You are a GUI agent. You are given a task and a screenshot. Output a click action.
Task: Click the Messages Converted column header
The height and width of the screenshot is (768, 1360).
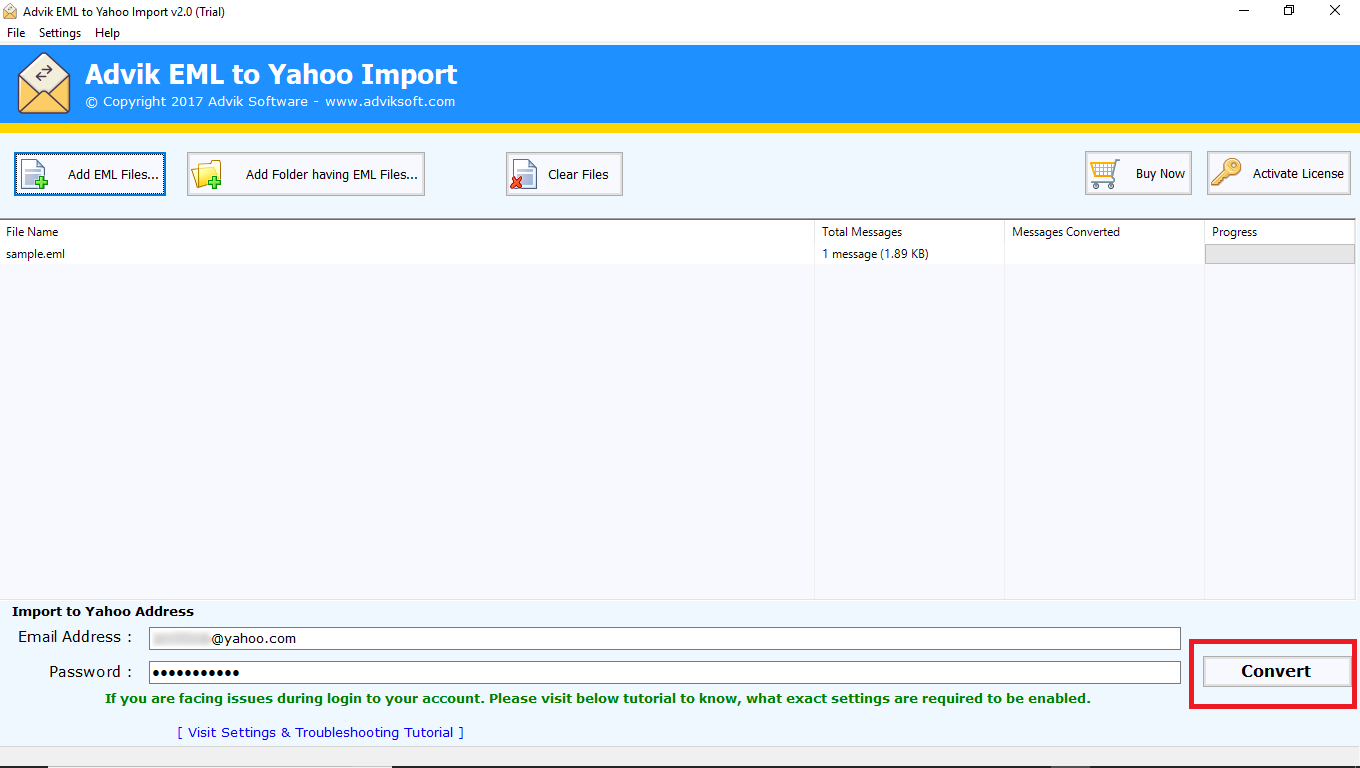1105,232
